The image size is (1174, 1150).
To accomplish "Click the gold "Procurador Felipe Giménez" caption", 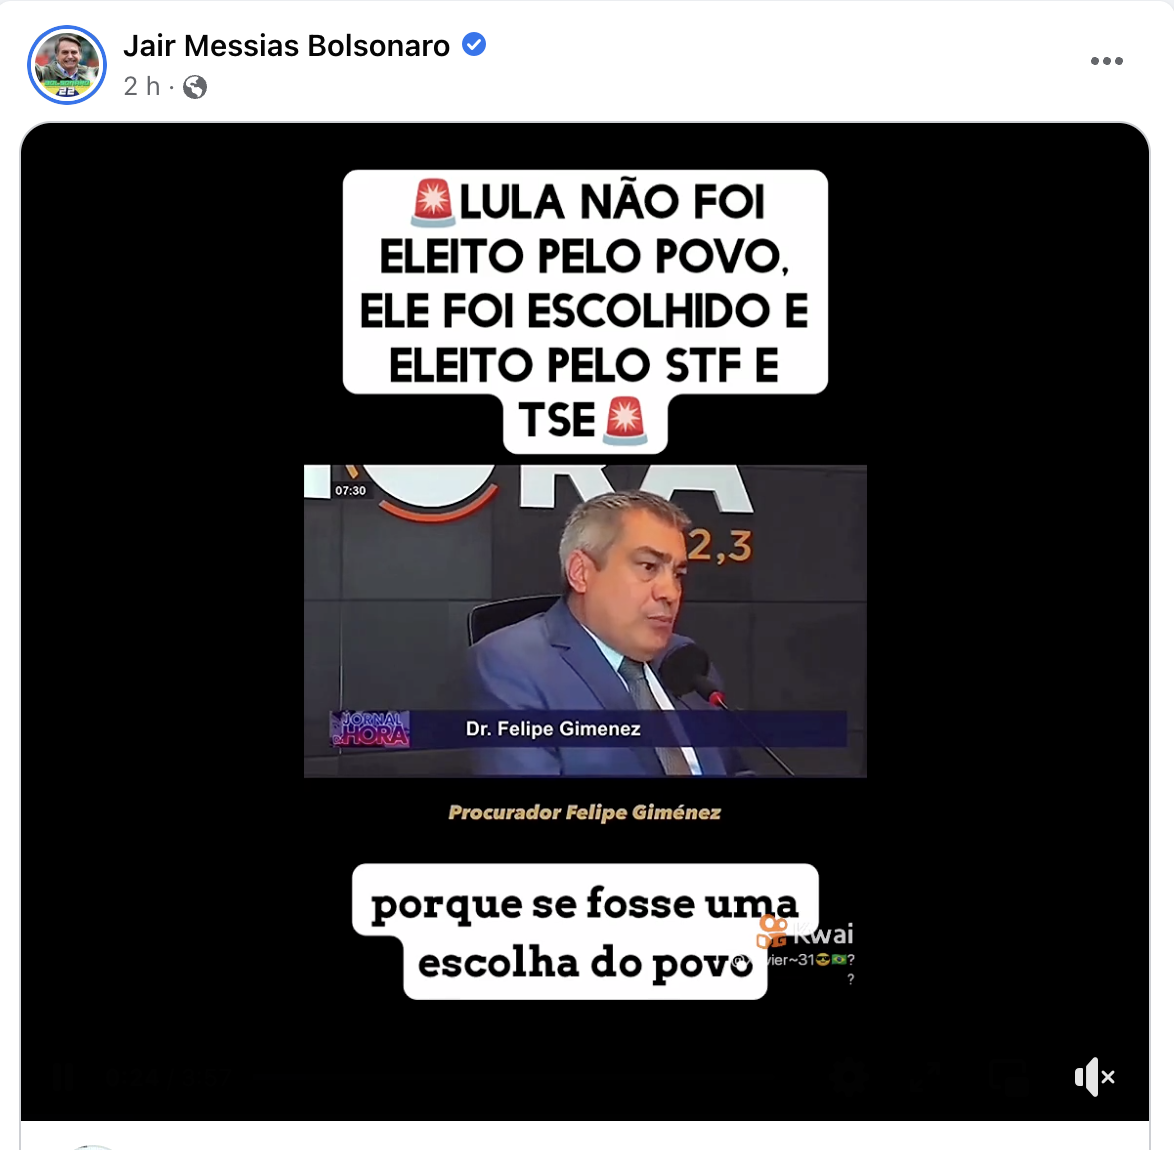I will coord(584,812).
